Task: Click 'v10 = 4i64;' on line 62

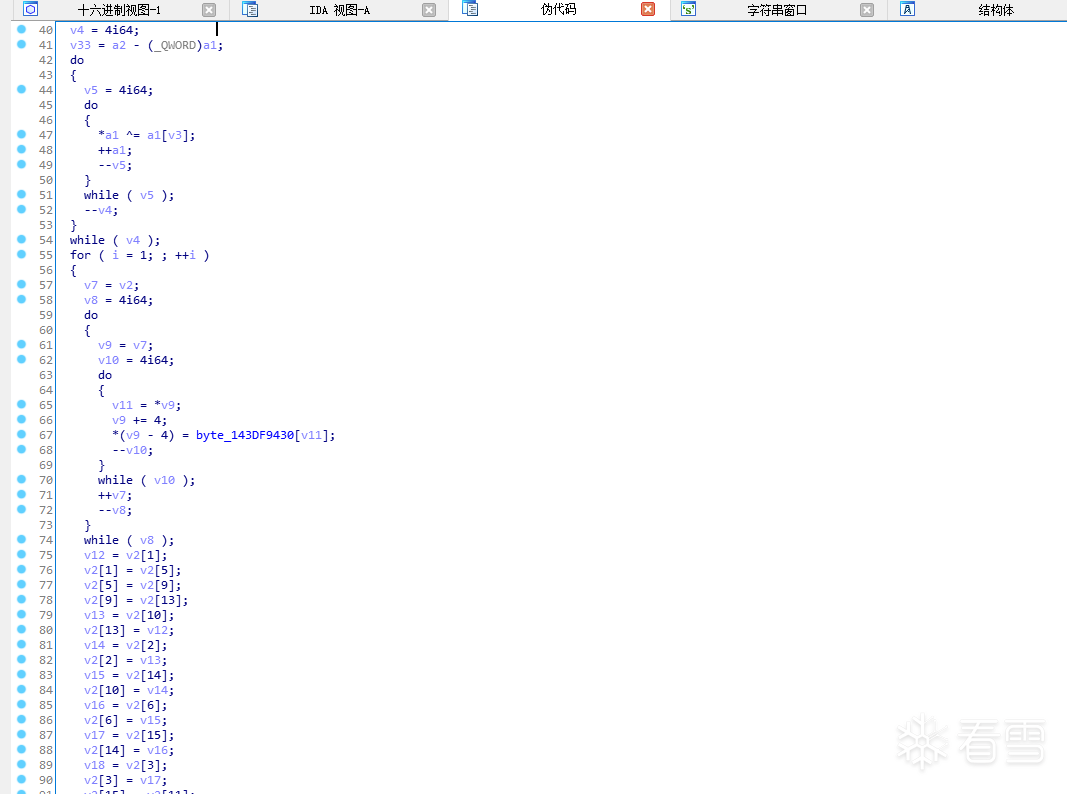Action: 136,360
